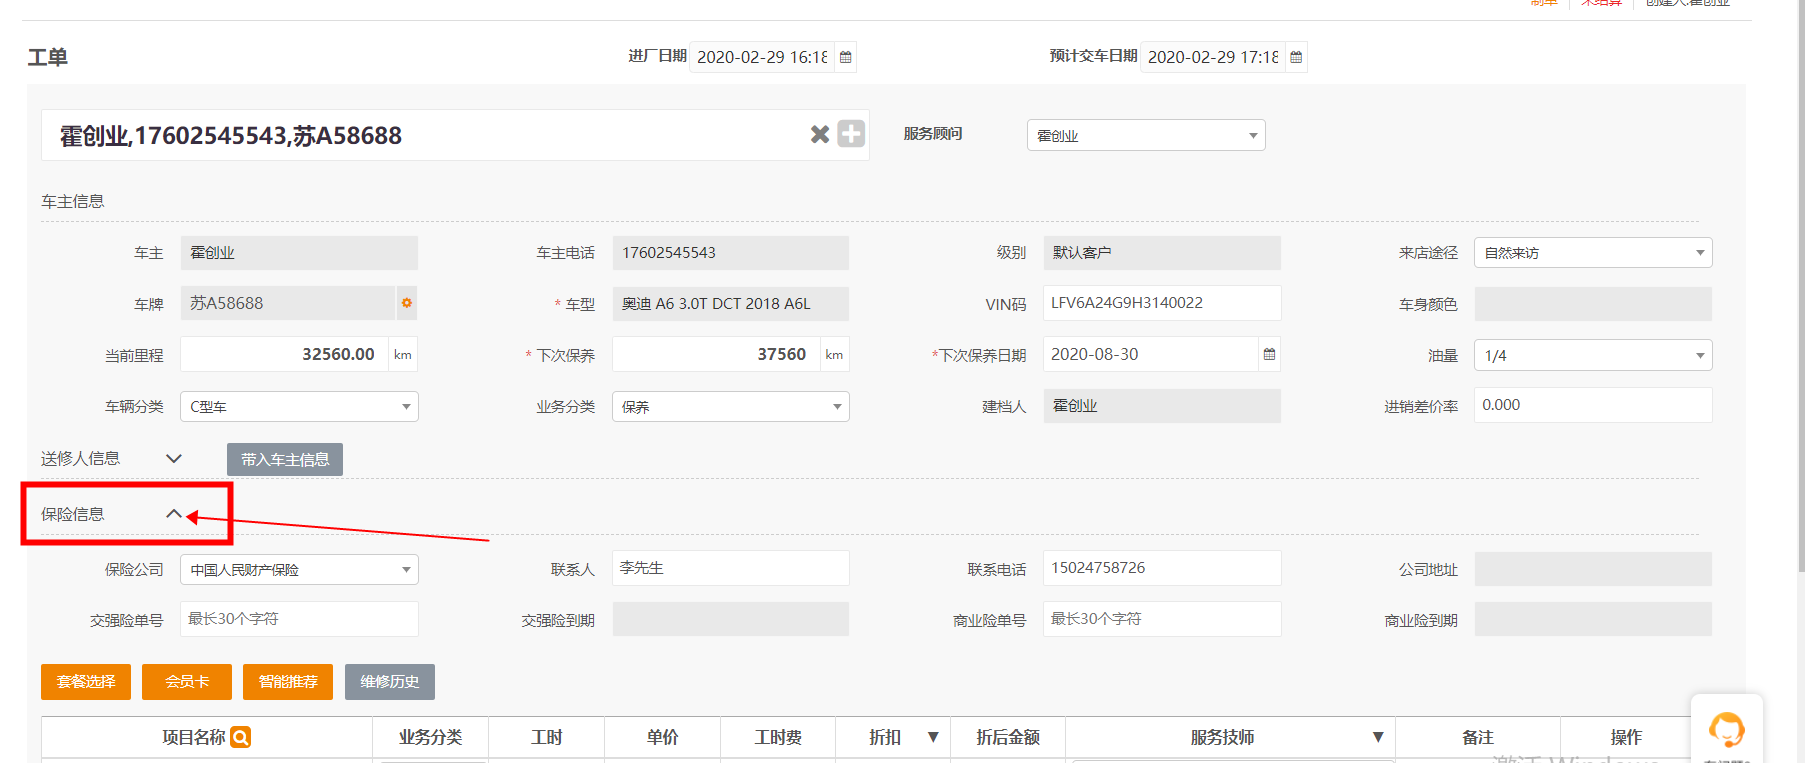
Task: Click the gear icon beside 苏A58688 plate
Action: 406,303
